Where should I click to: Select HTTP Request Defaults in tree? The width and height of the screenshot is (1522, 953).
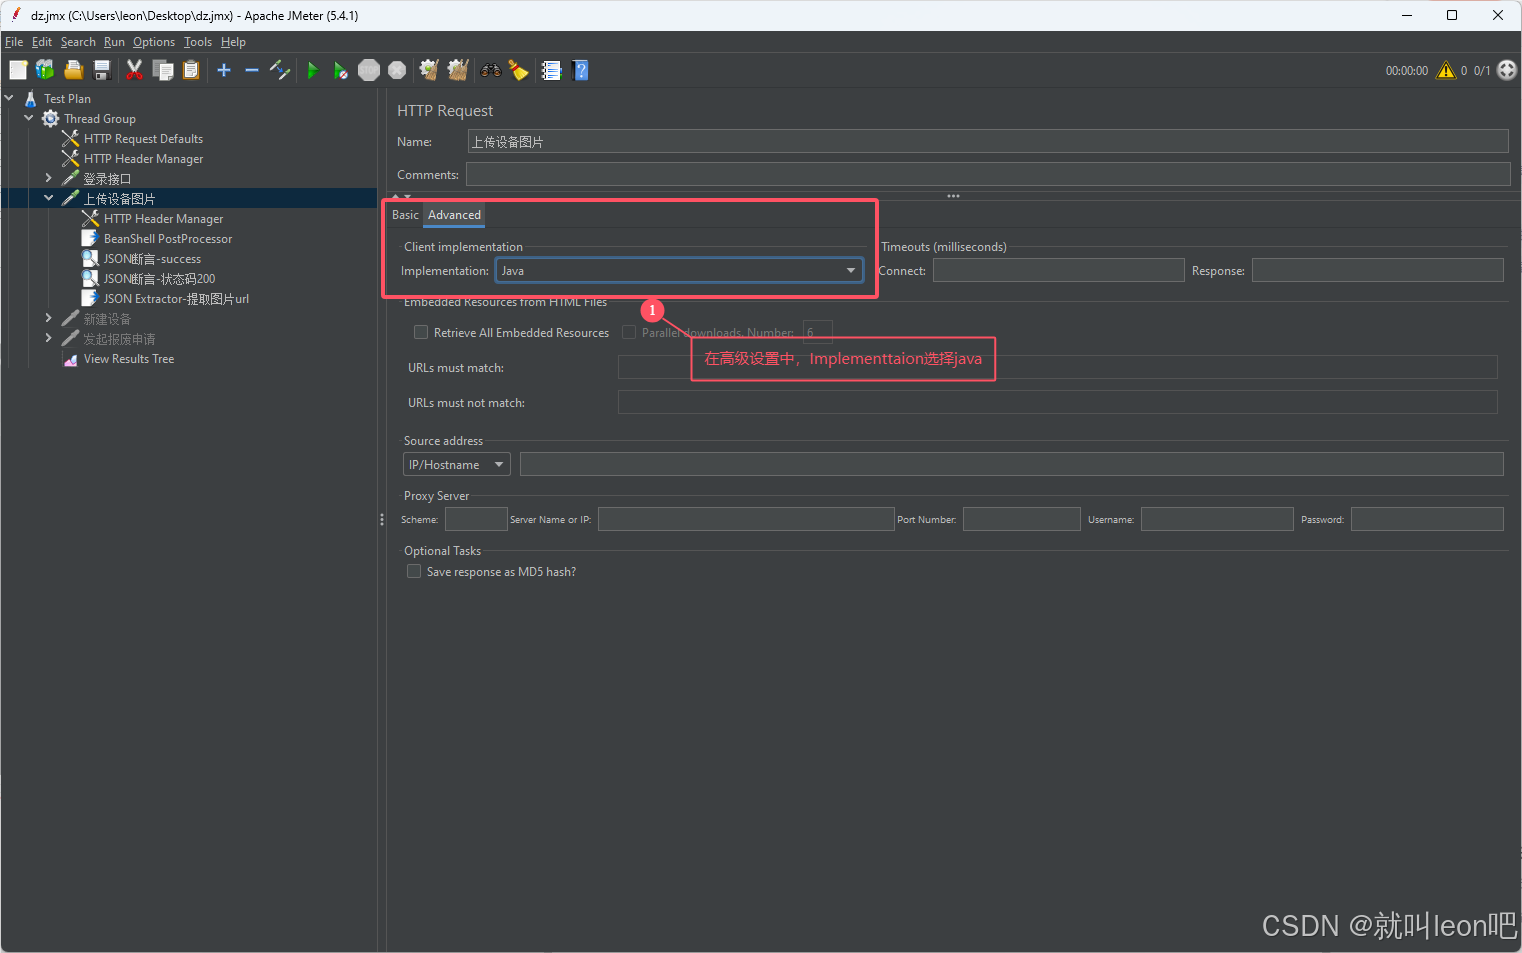pos(143,138)
